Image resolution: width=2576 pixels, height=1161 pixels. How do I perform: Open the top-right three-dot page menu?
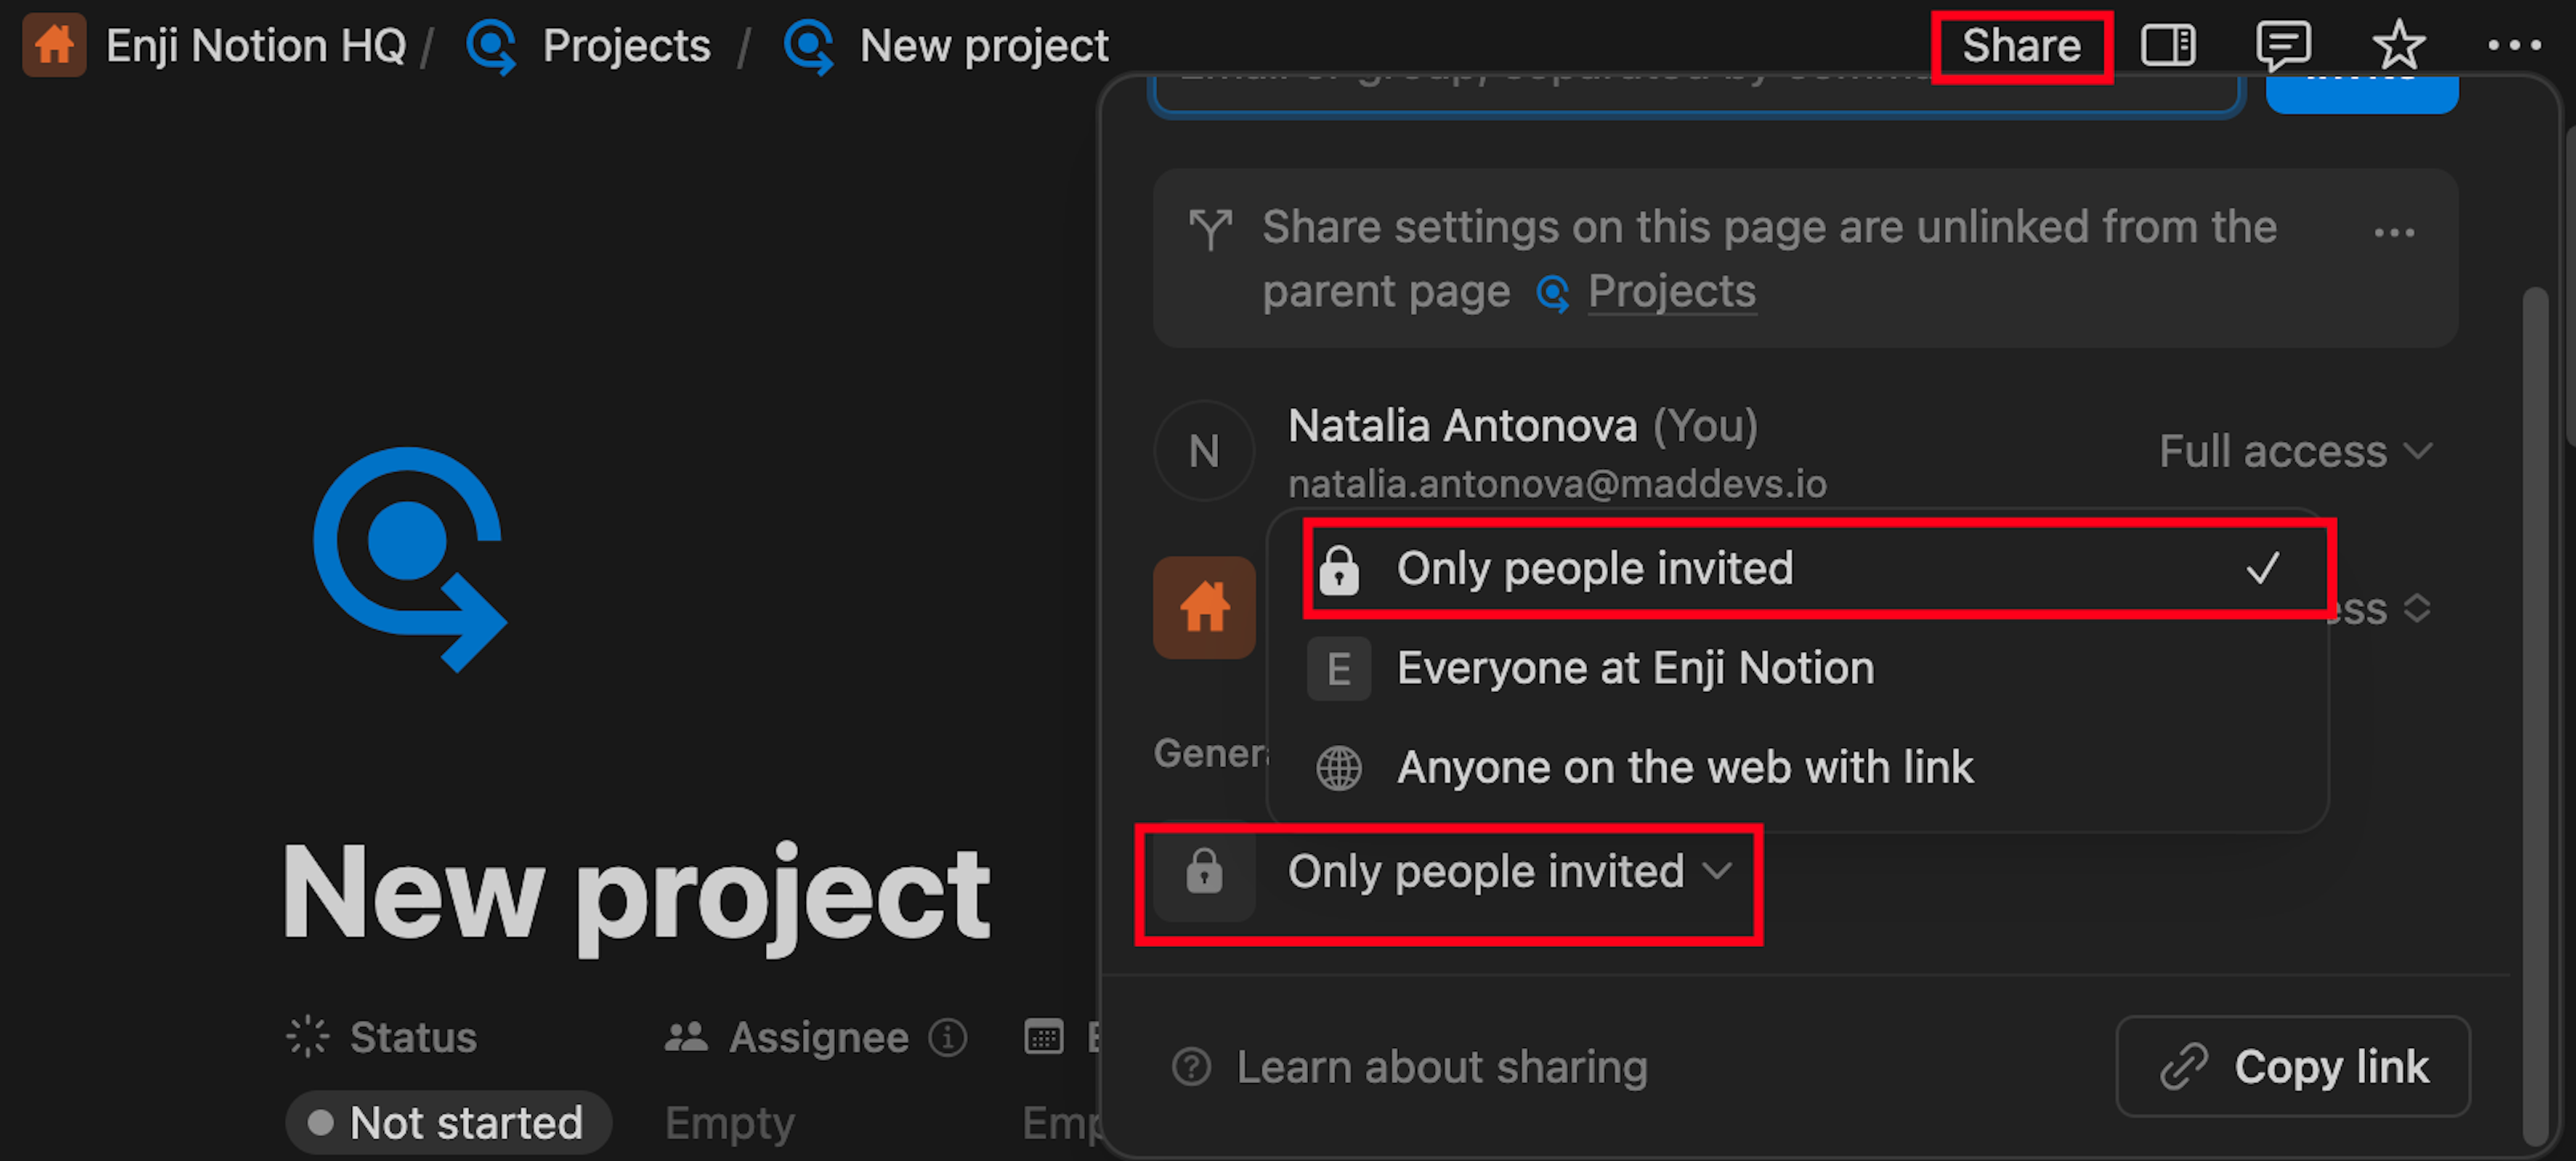coord(2514,45)
